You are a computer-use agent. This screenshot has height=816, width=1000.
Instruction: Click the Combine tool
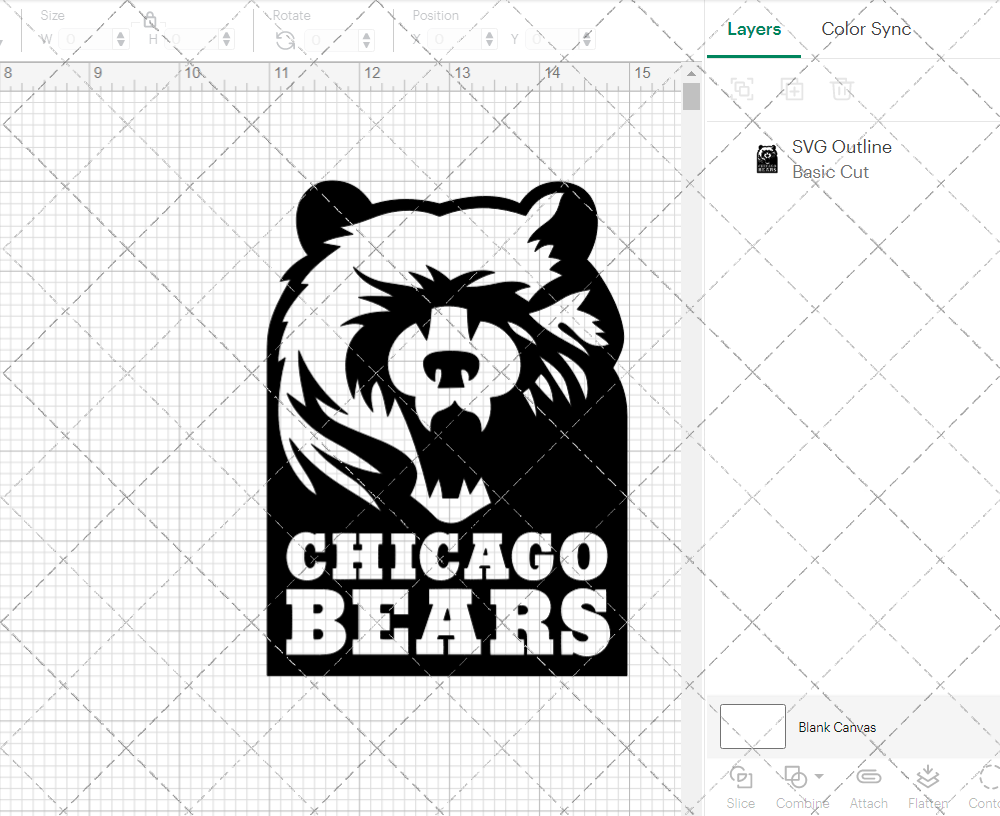[x=802, y=787]
